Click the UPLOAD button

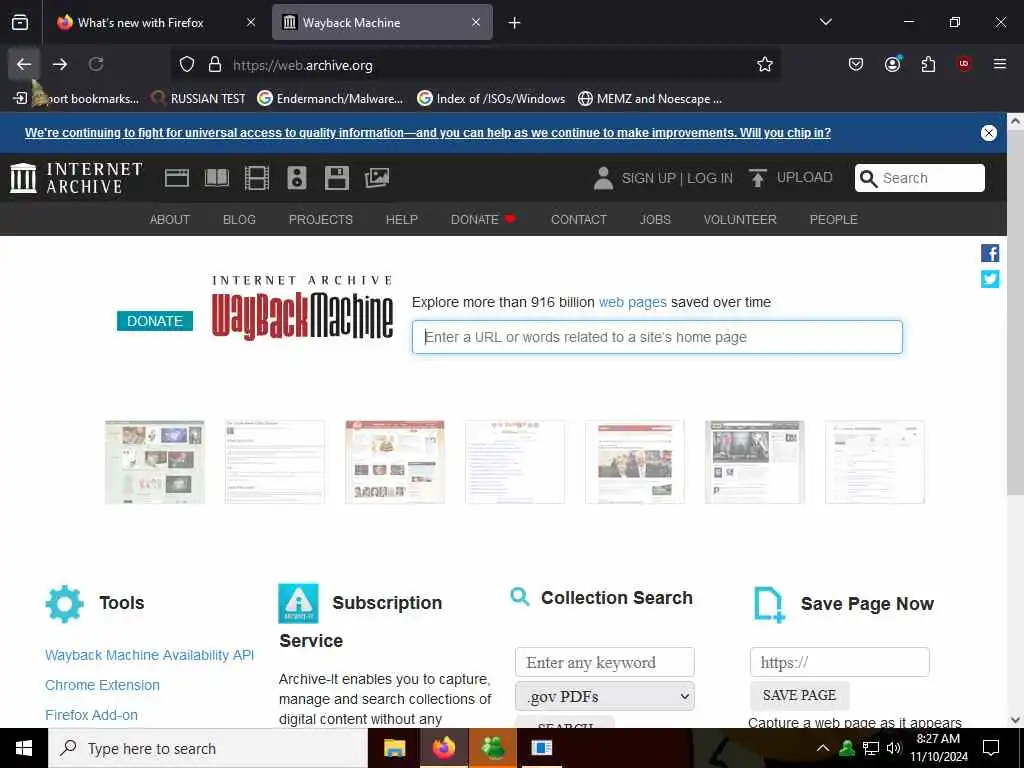(x=790, y=178)
